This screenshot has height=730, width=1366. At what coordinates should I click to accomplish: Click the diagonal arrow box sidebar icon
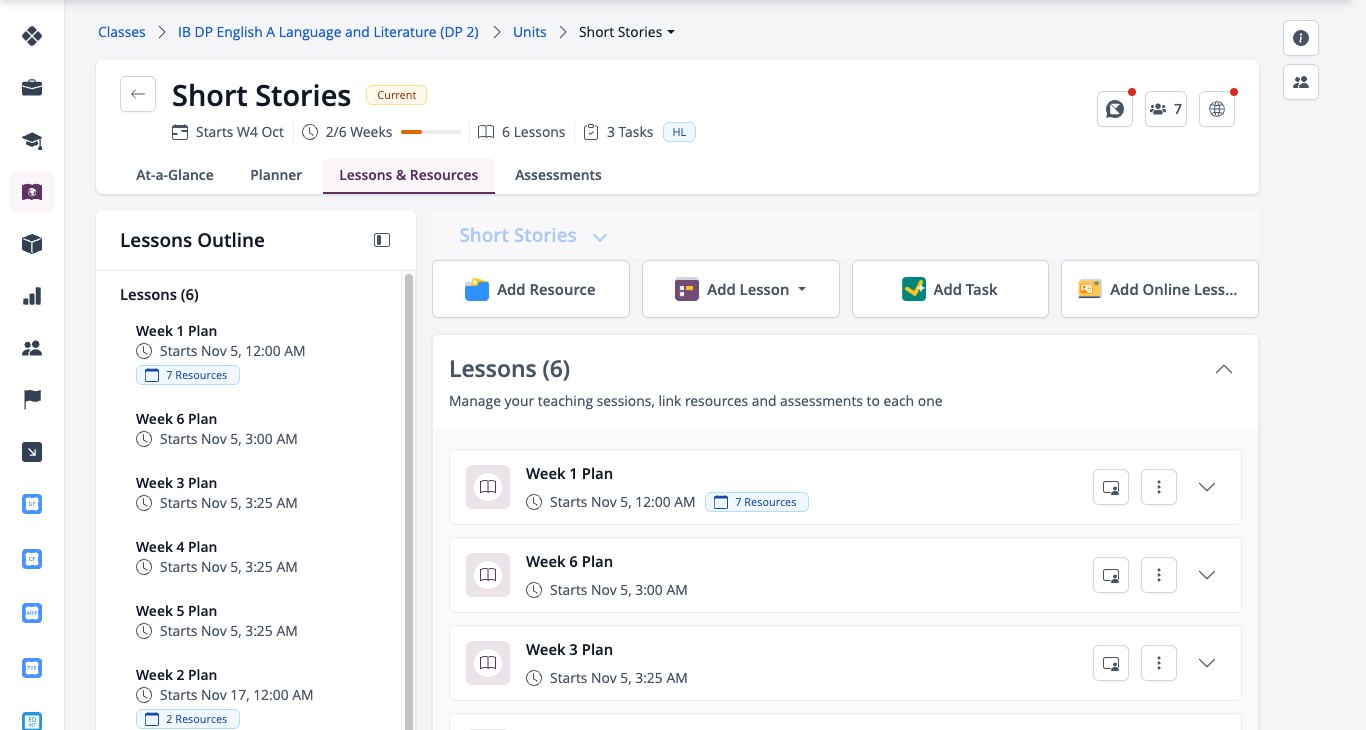point(32,453)
